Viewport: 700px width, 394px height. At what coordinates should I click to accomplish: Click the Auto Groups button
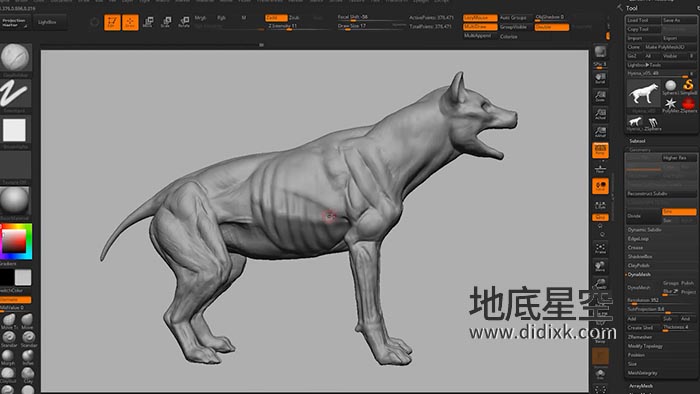coord(516,18)
